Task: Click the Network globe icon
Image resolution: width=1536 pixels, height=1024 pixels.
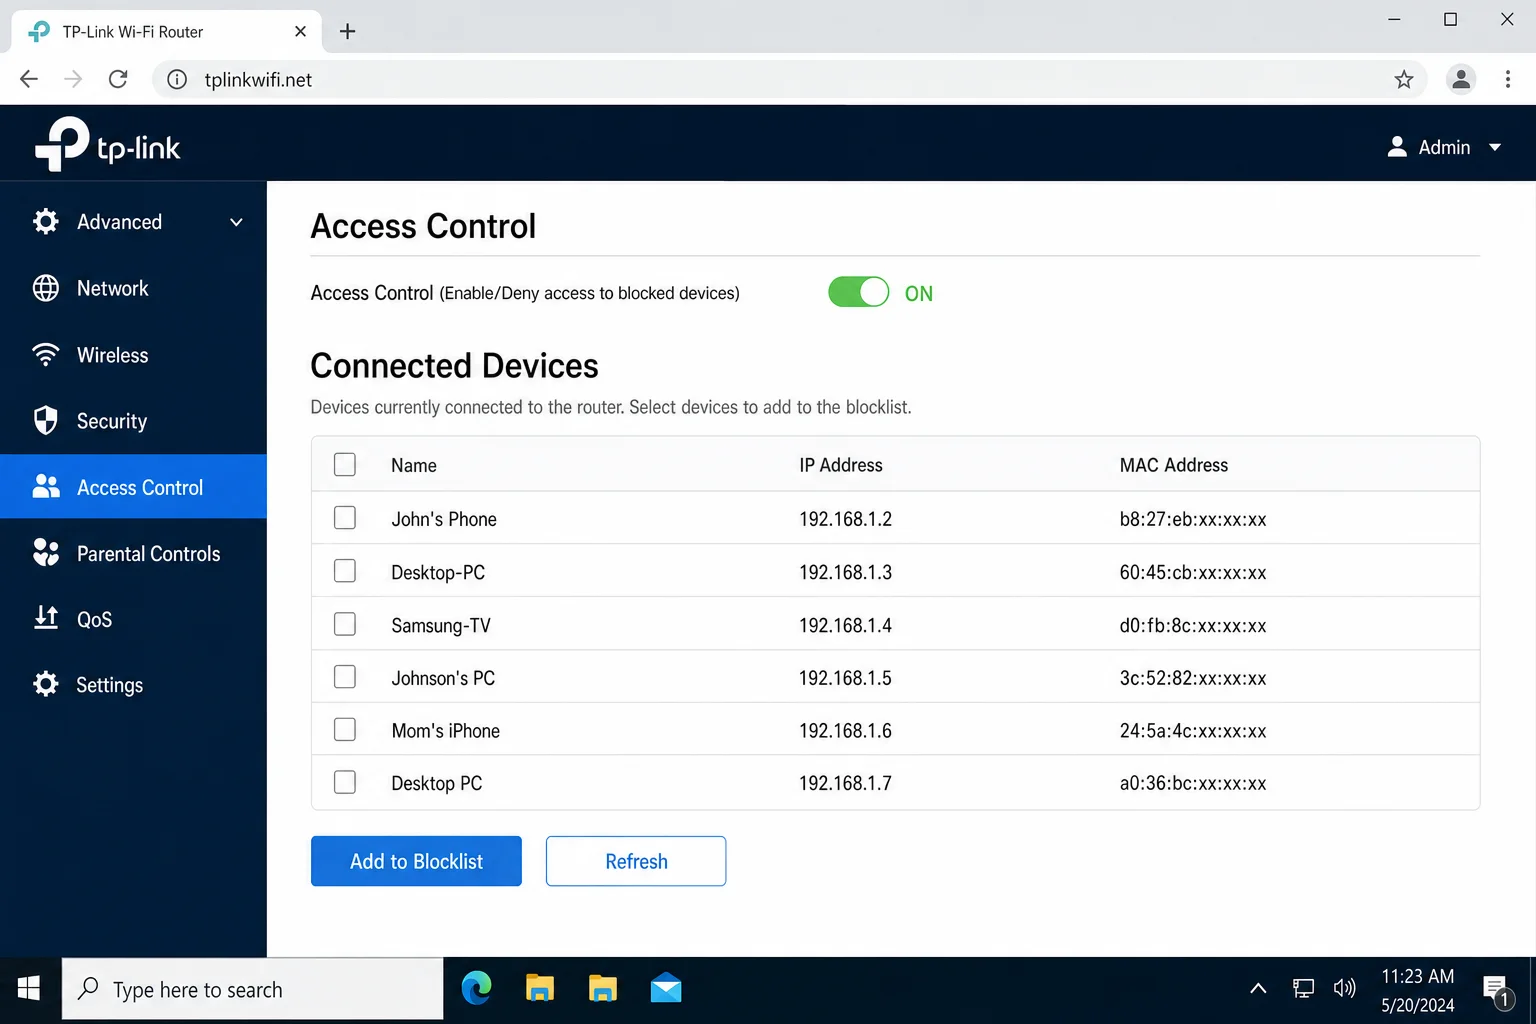Action: [46, 288]
